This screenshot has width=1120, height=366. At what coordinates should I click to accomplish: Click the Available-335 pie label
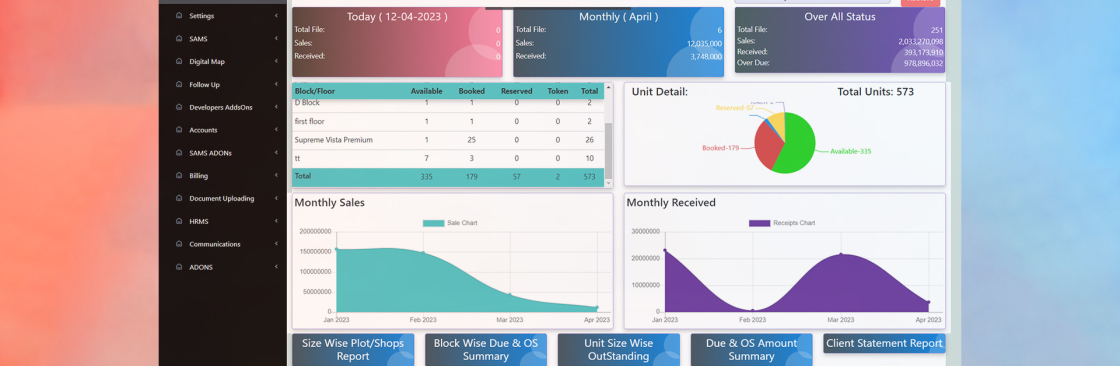coord(851,152)
